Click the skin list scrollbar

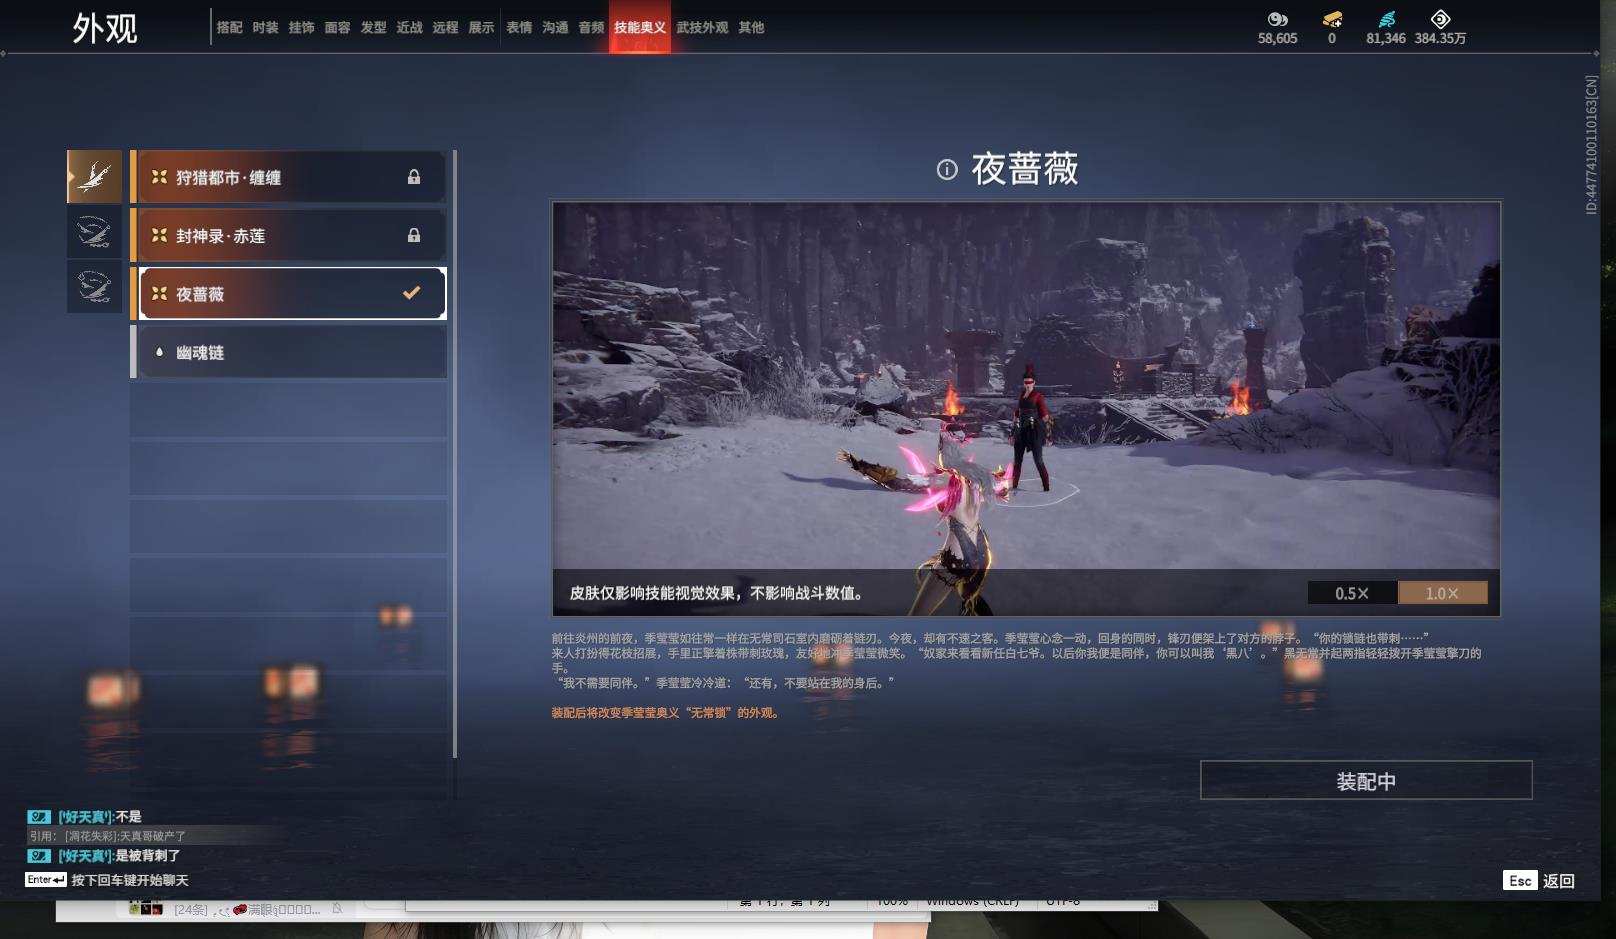click(455, 454)
